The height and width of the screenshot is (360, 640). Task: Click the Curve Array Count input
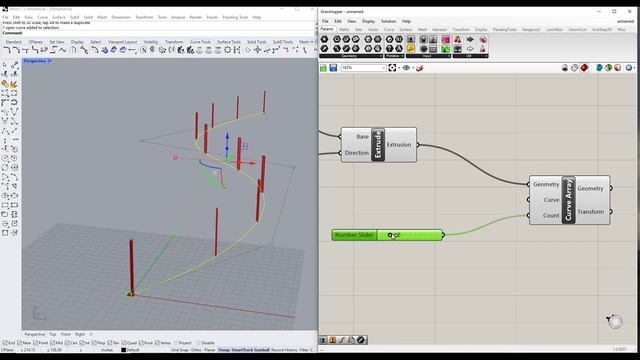[x=551, y=216]
